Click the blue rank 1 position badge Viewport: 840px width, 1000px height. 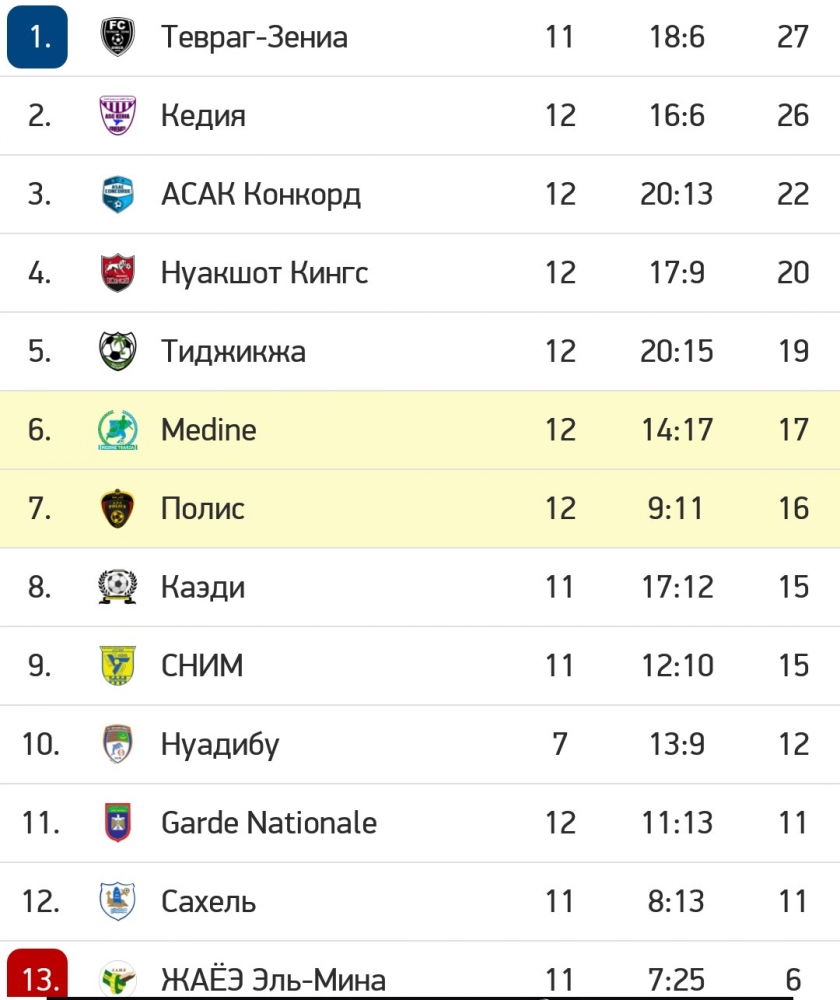pos(38,36)
